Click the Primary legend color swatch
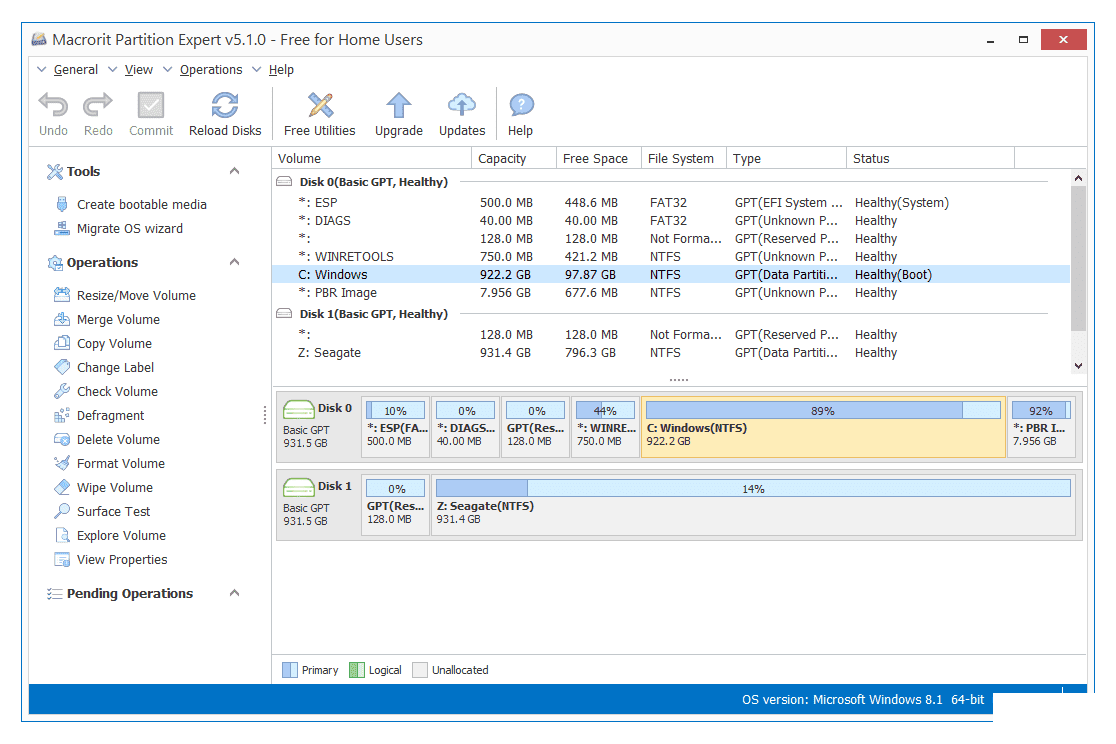 290,670
